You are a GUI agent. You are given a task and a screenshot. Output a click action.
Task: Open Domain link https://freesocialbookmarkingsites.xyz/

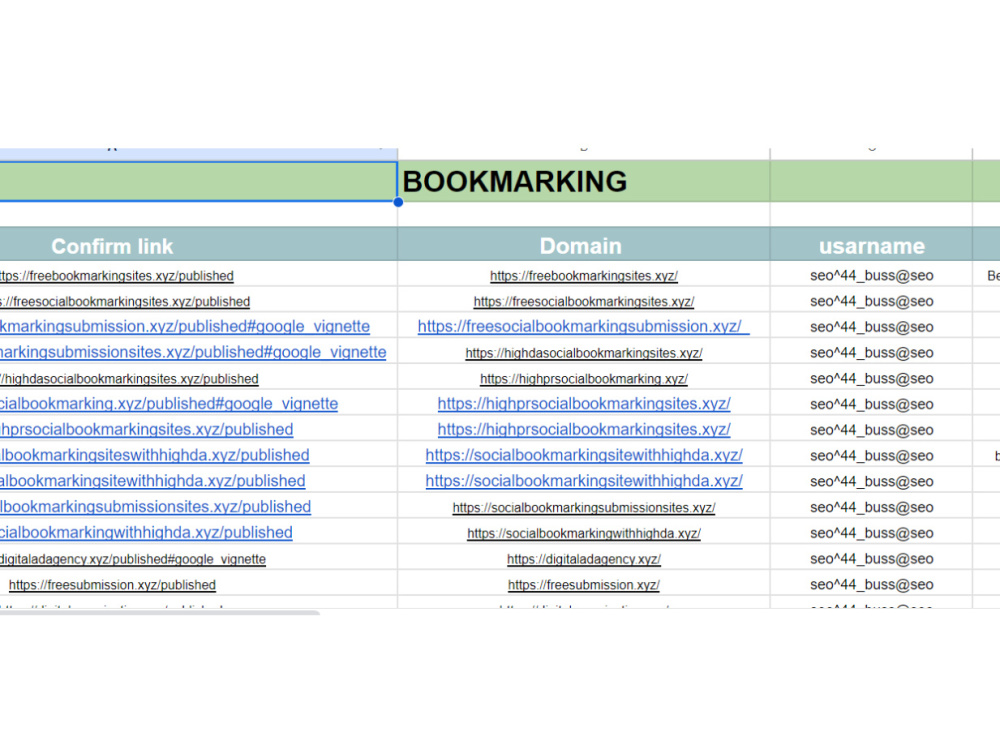pyautogui.click(x=584, y=301)
